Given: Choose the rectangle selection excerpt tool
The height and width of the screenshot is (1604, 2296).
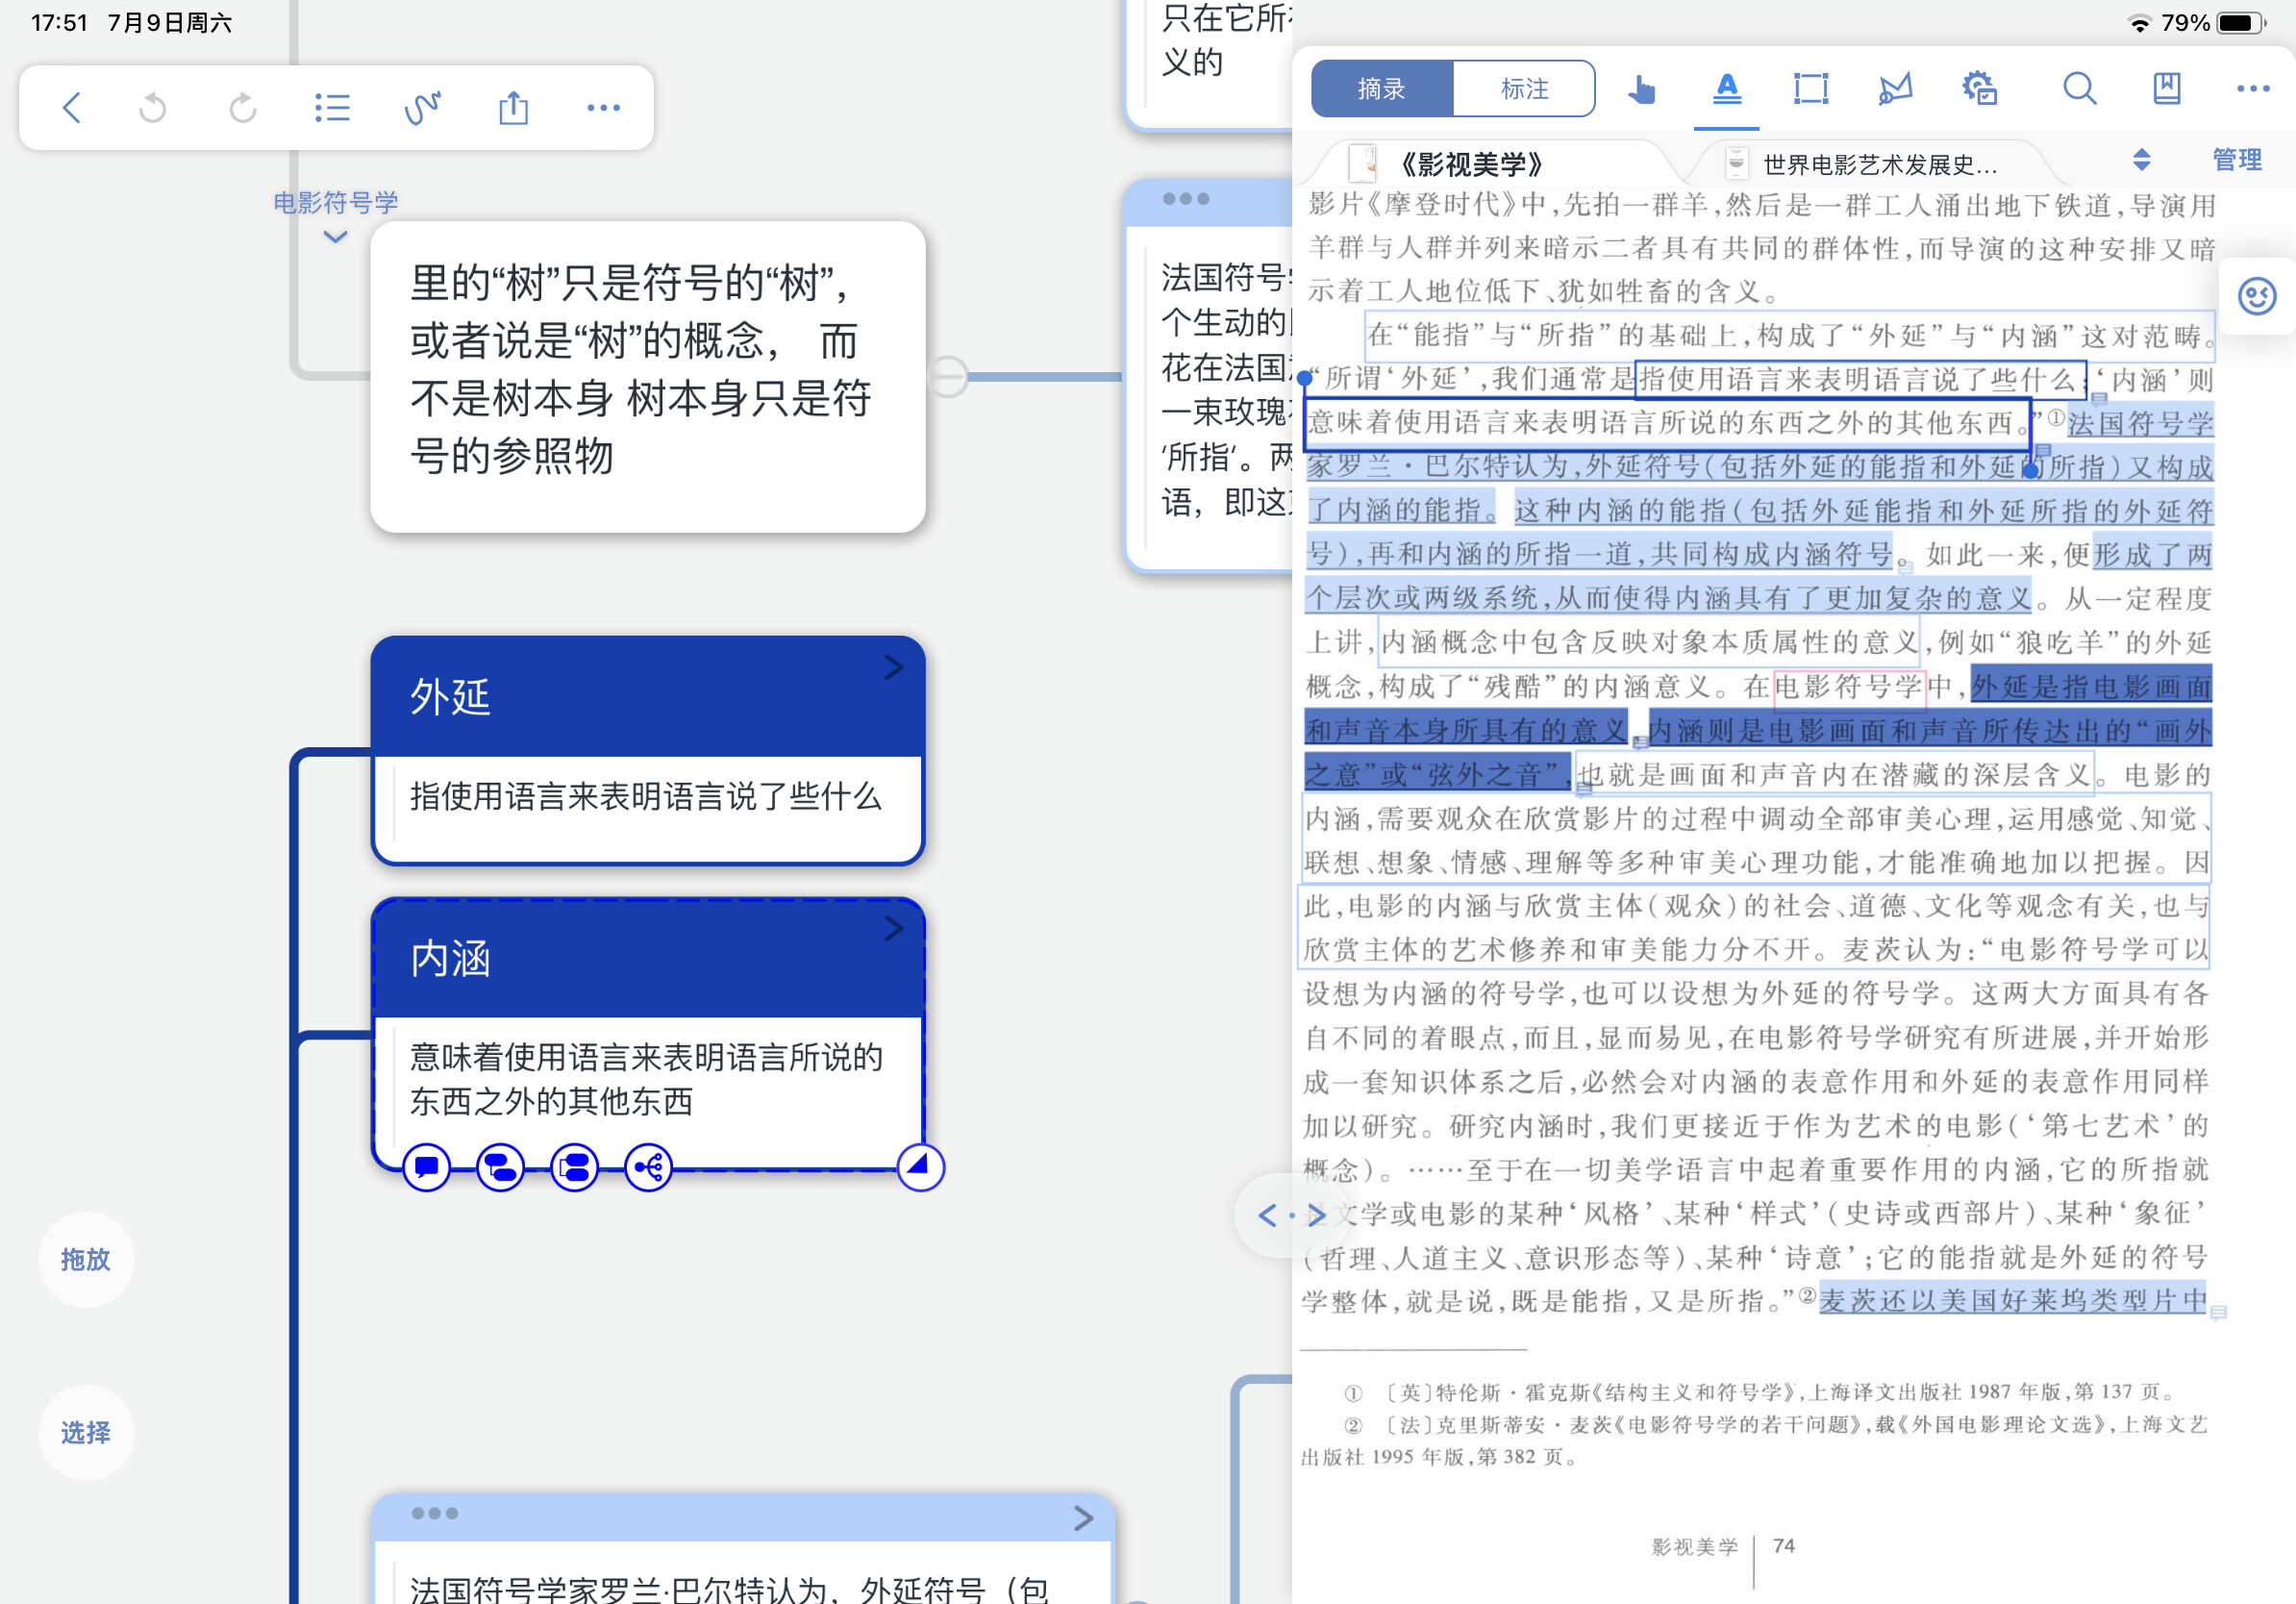Looking at the screenshot, I should (x=1810, y=89).
